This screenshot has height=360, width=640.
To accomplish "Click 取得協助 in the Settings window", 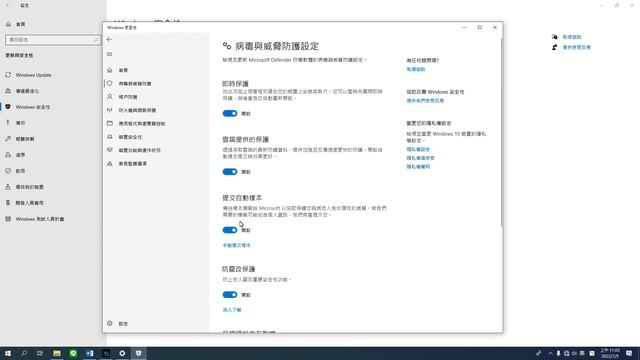I will pos(571,37).
